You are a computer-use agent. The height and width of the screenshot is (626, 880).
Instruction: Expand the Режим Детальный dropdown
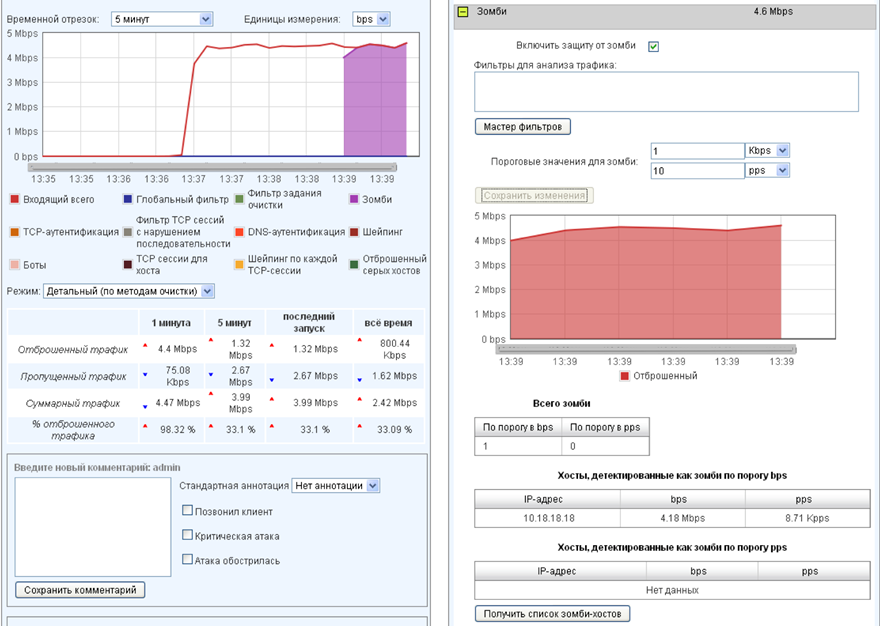pyautogui.click(x=129, y=291)
